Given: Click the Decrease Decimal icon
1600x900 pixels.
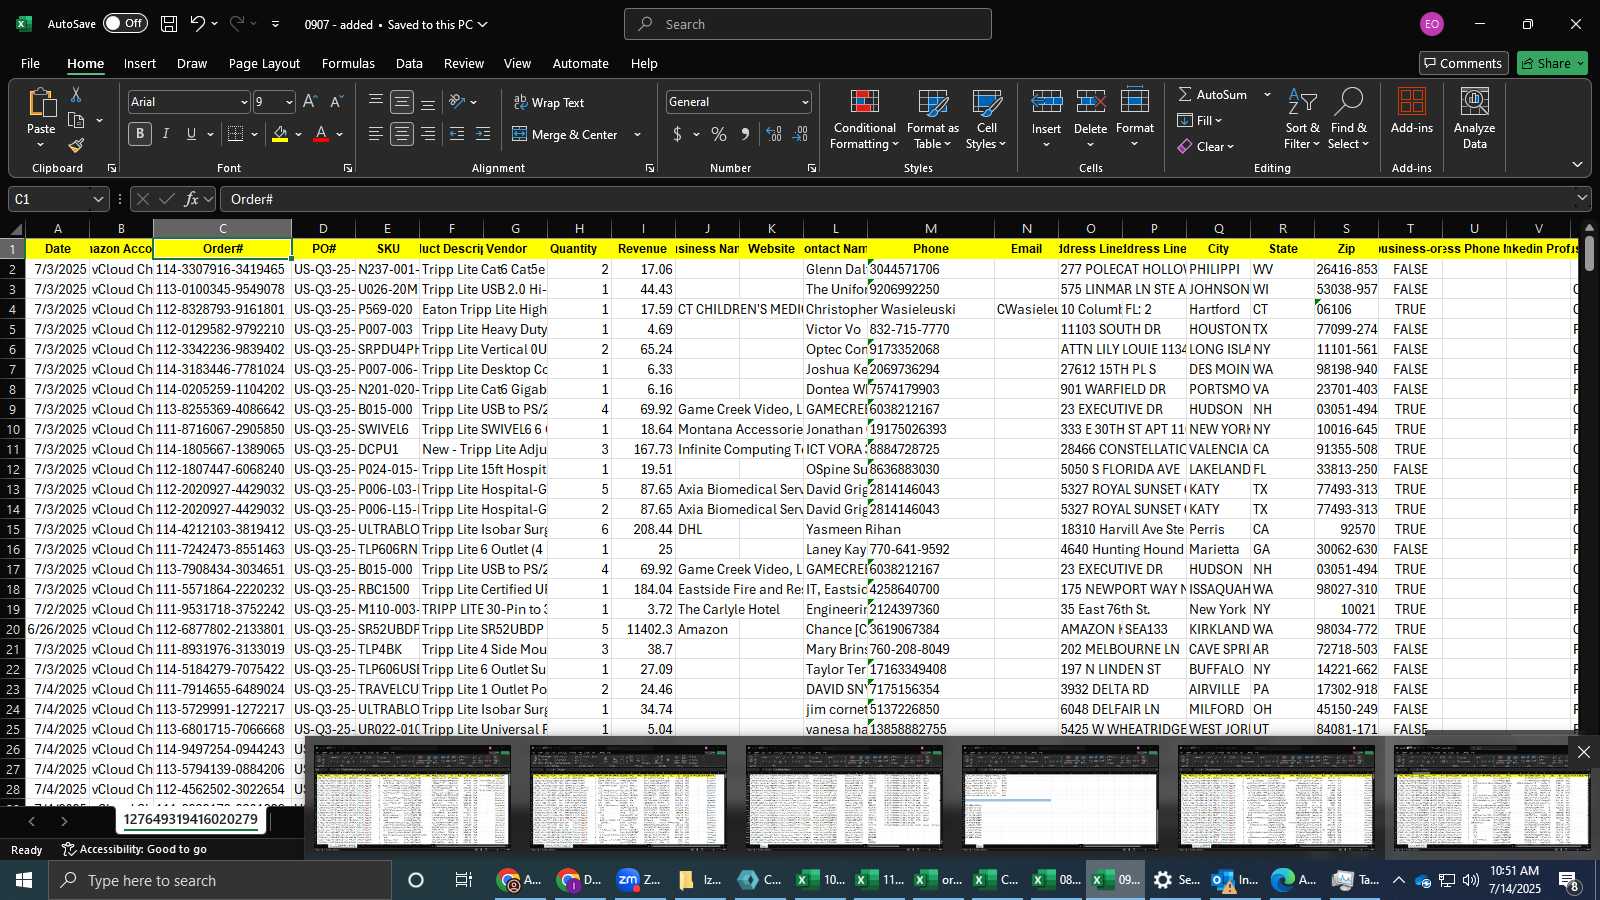Looking at the screenshot, I should tap(800, 134).
